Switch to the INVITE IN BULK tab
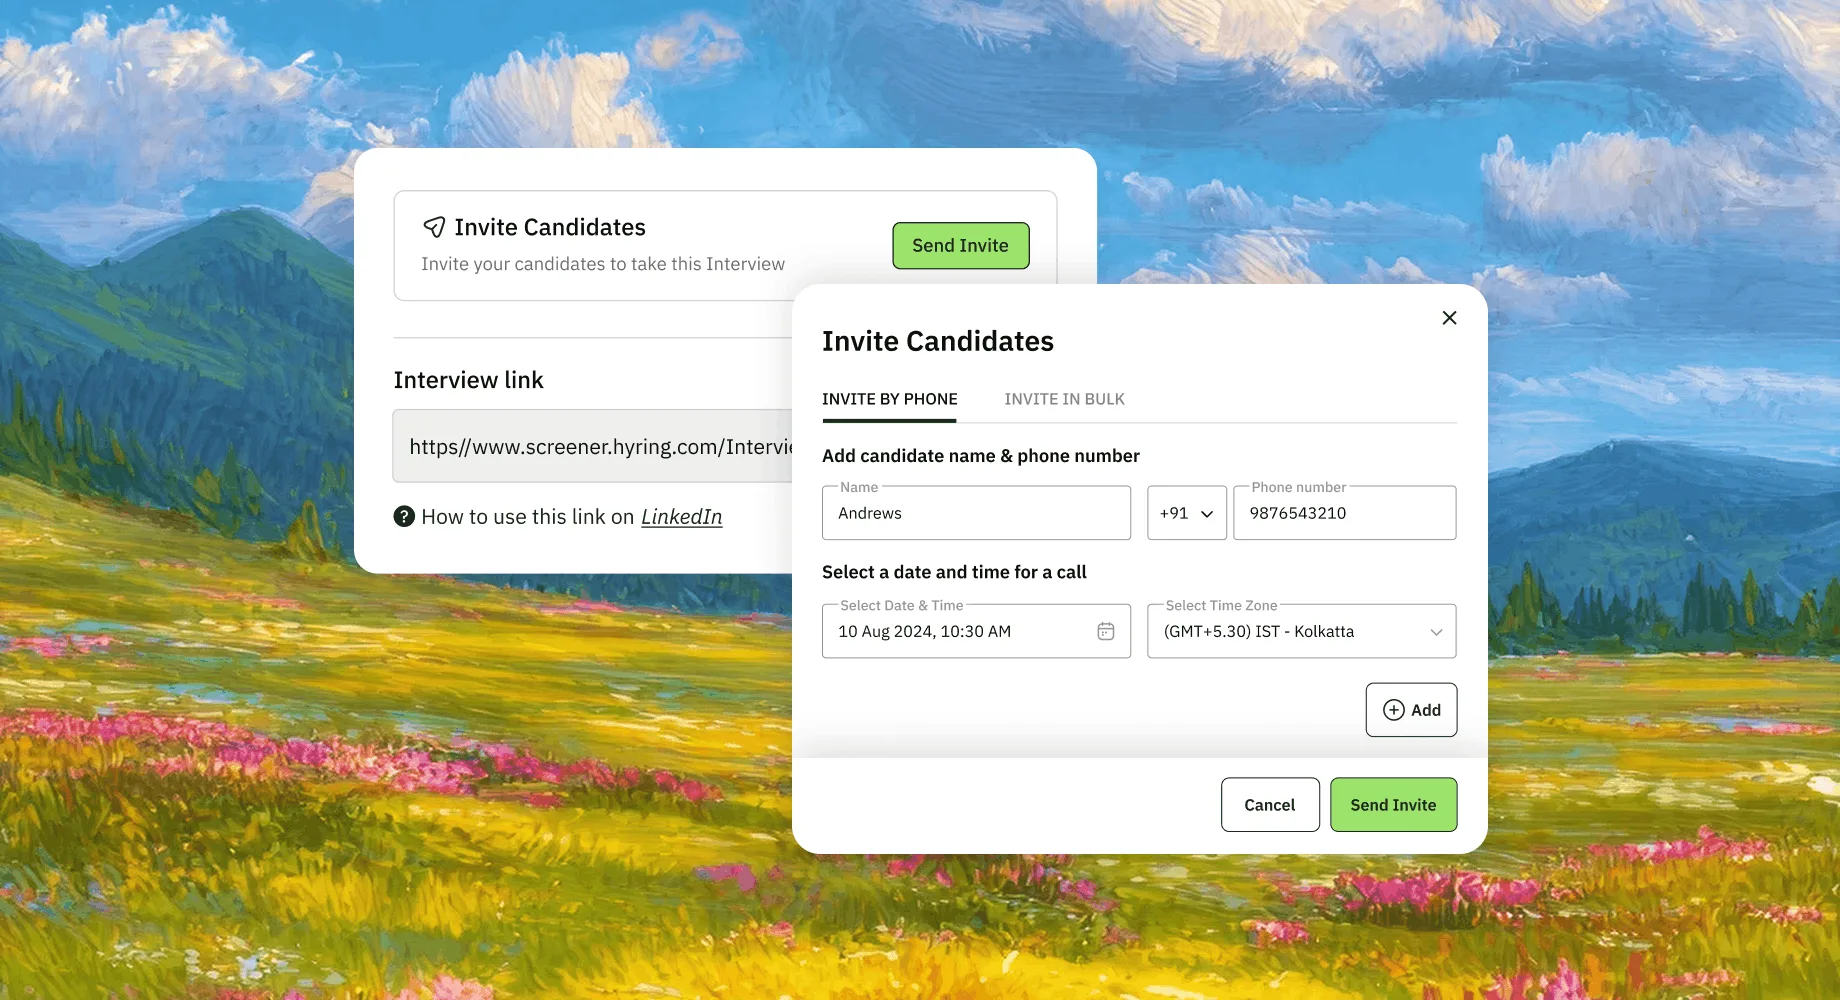This screenshot has width=1840, height=1000. pyautogui.click(x=1065, y=399)
